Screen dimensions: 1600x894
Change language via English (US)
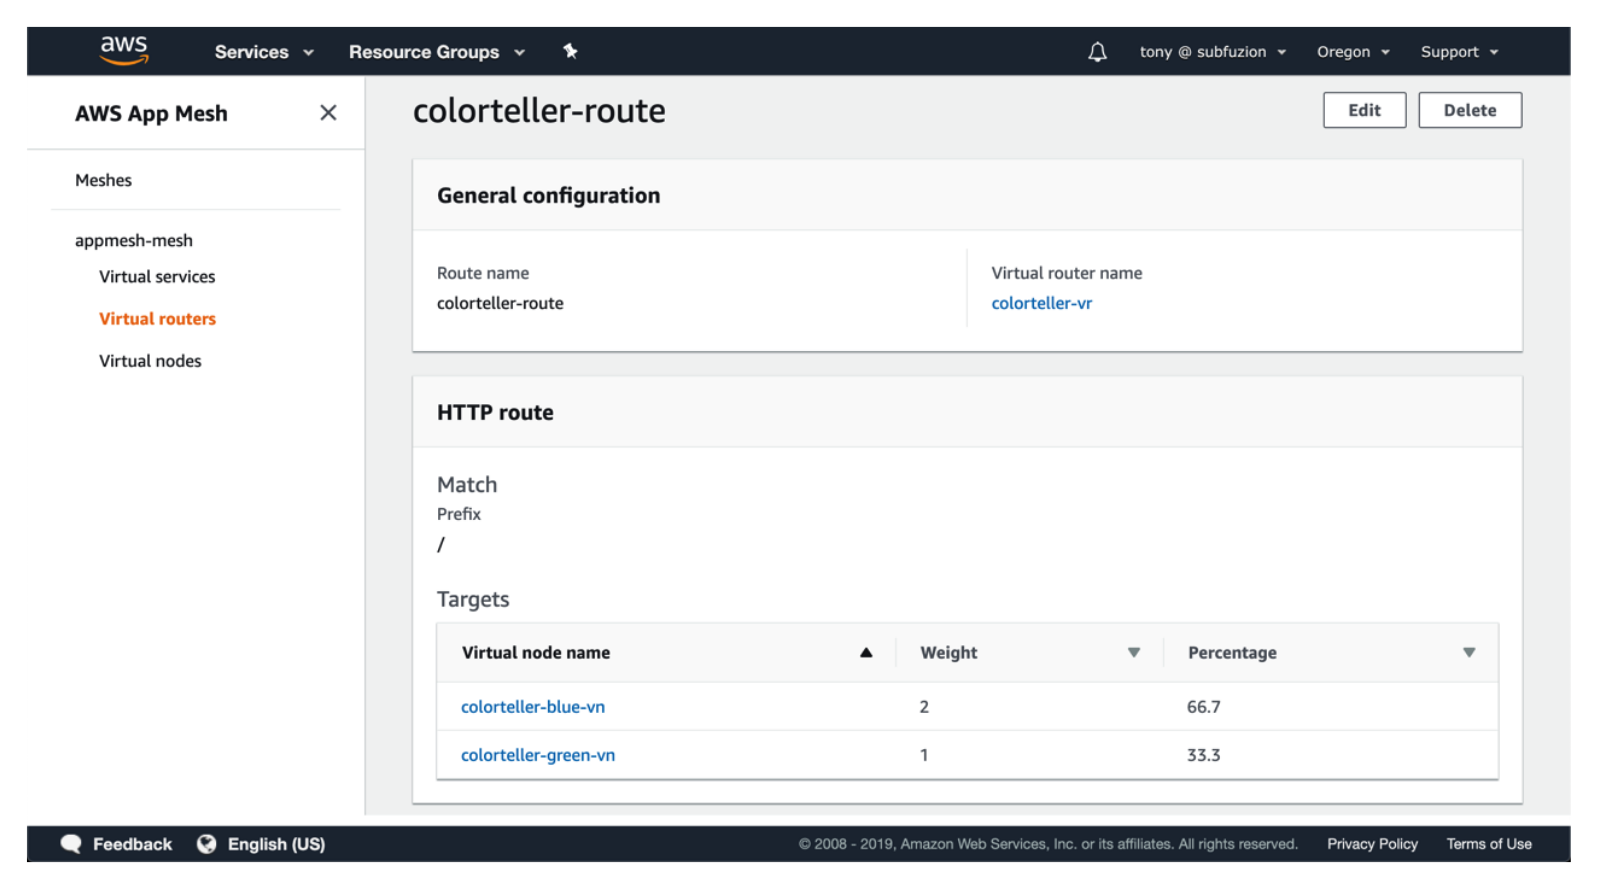point(276,844)
